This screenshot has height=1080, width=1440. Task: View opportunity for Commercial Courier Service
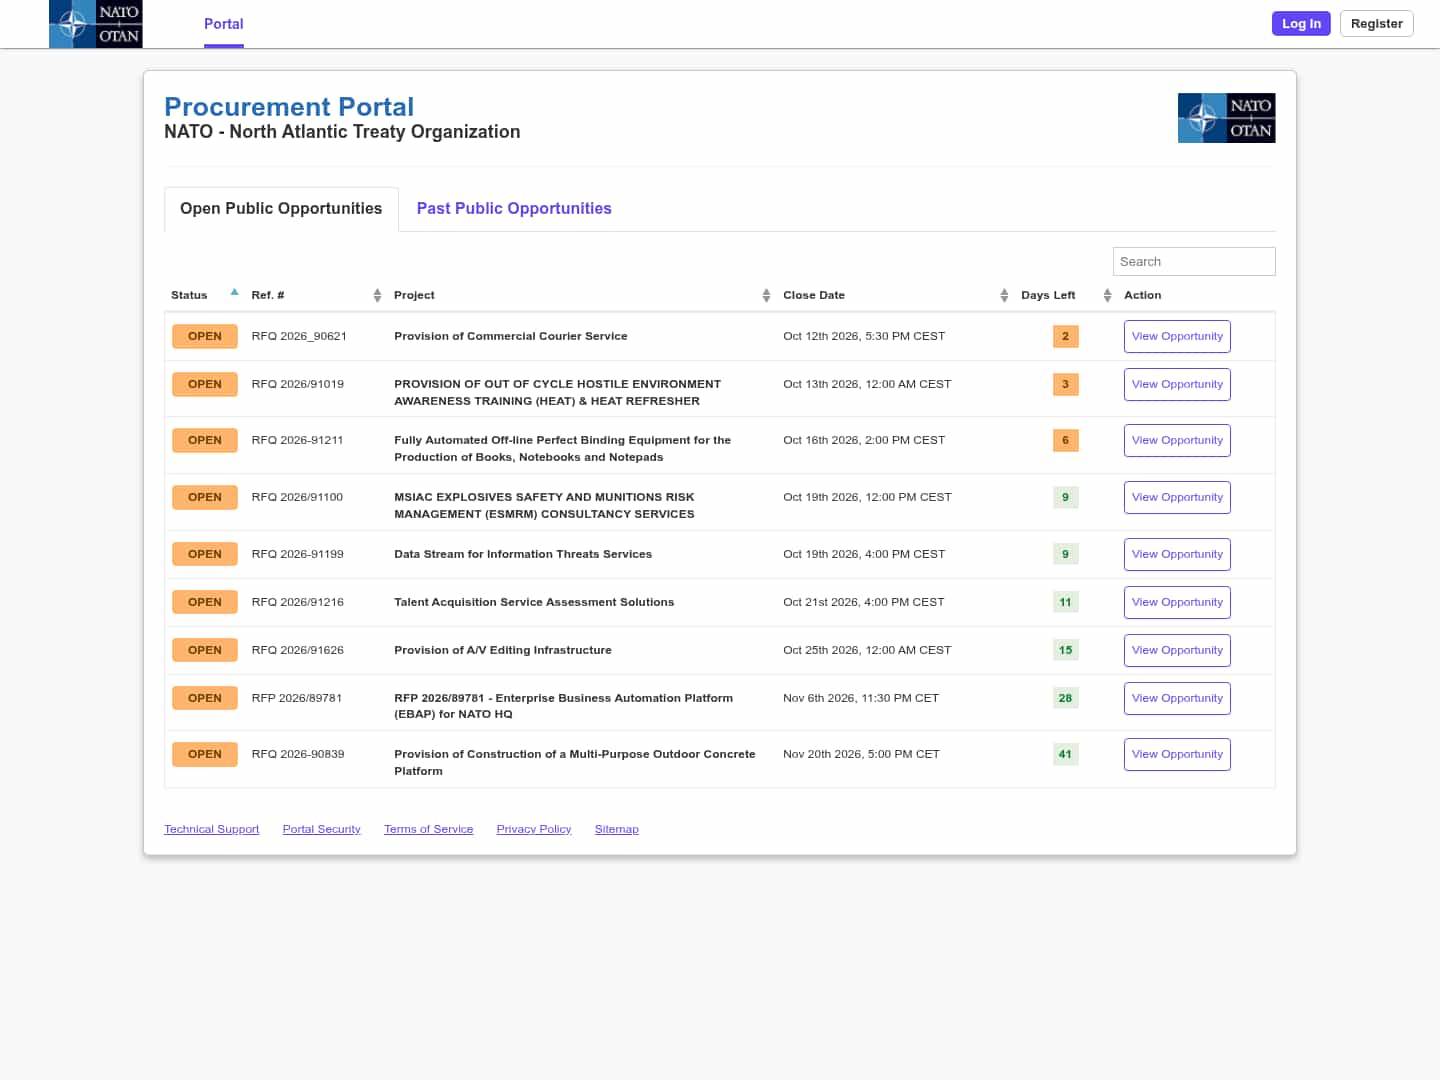1177,336
